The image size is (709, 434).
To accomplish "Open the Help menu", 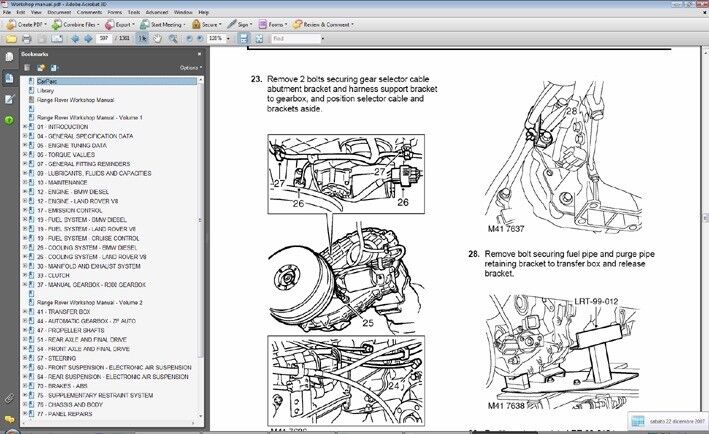I will coord(204,12).
